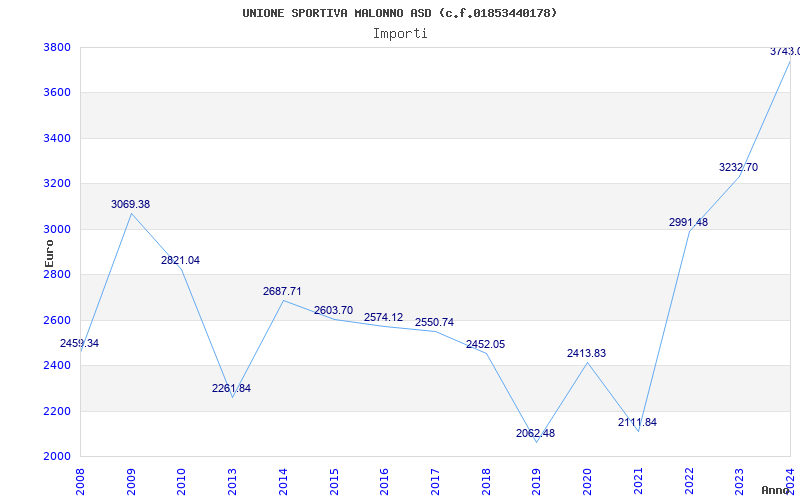Viewport: 800px width, 500px height.
Task: Click x-axis year 2019
Action: click(x=536, y=481)
